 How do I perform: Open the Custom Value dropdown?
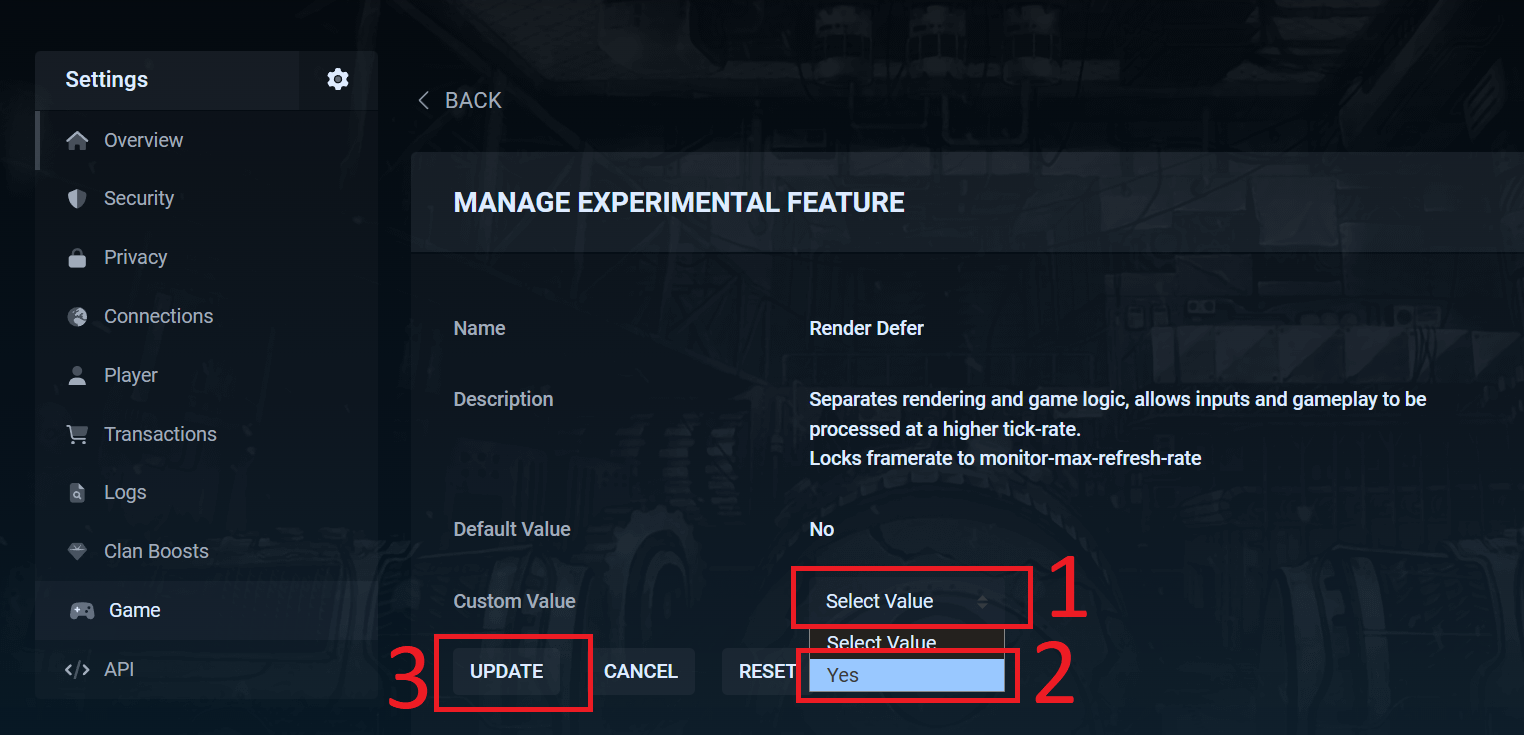tap(906, 601)
